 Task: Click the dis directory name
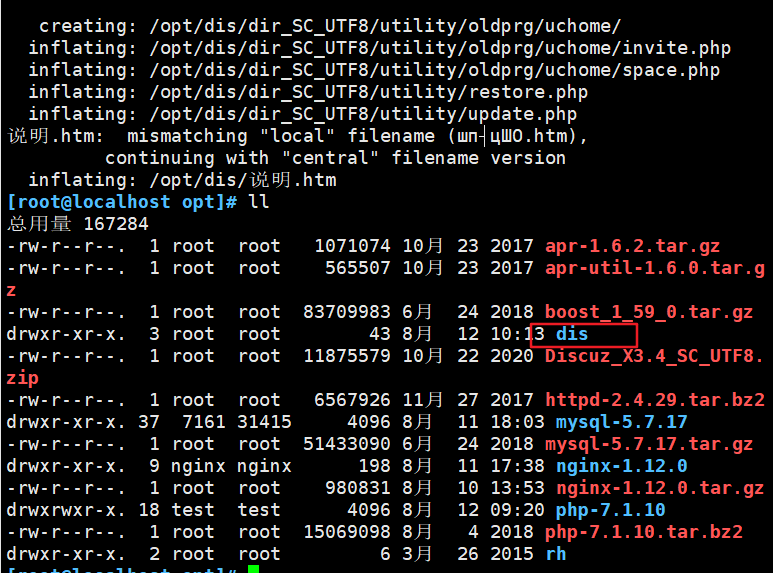572,334
